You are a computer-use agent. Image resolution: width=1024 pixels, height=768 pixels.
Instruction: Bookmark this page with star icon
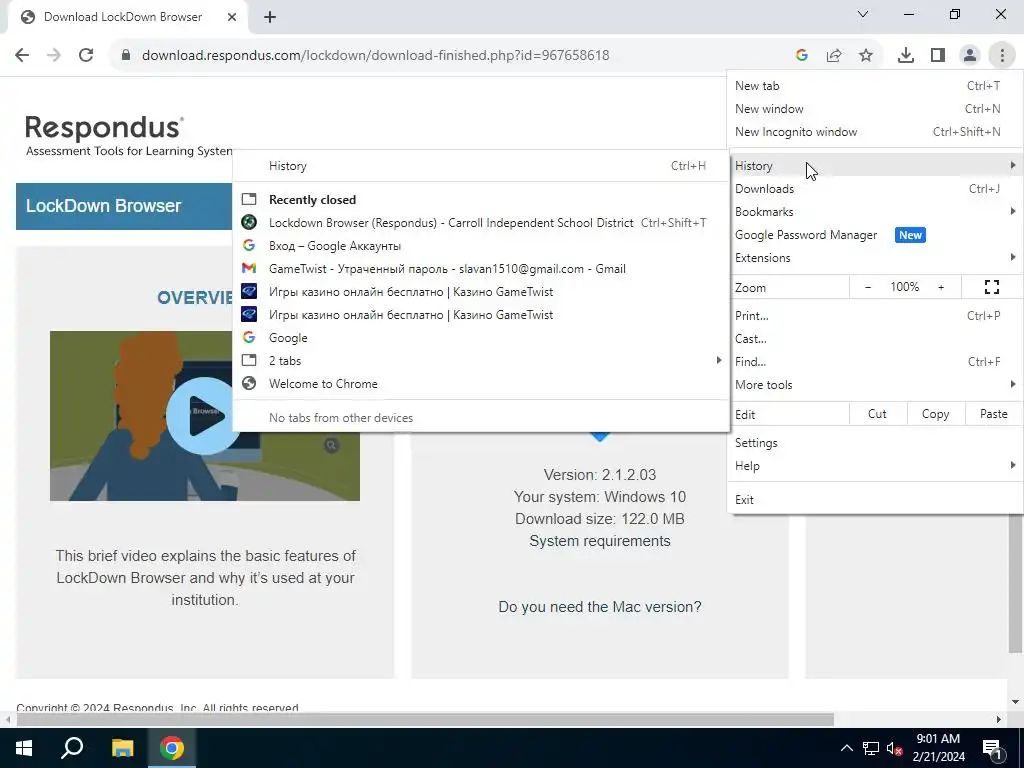(x=866, y=56)
